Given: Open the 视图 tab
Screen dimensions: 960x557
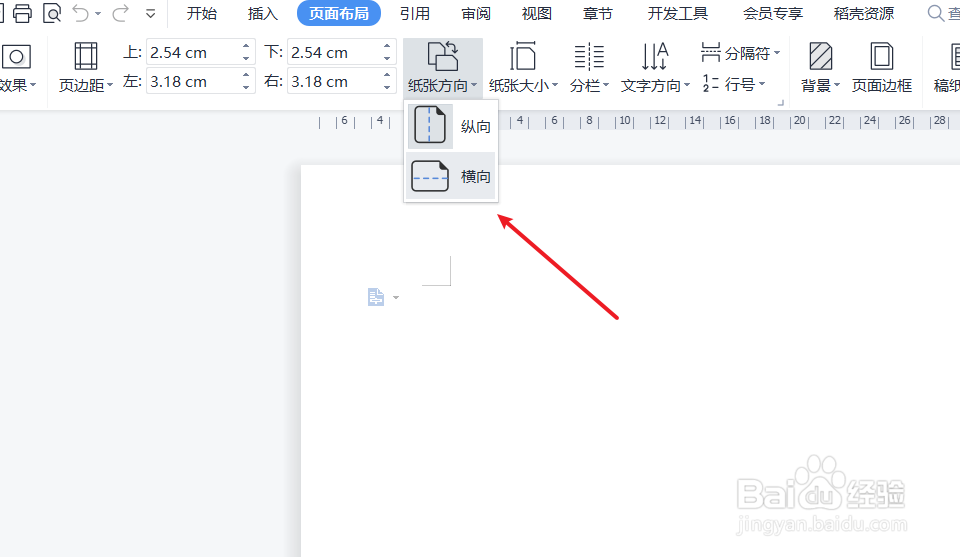Looking at the screenshot, I should 536,13.
